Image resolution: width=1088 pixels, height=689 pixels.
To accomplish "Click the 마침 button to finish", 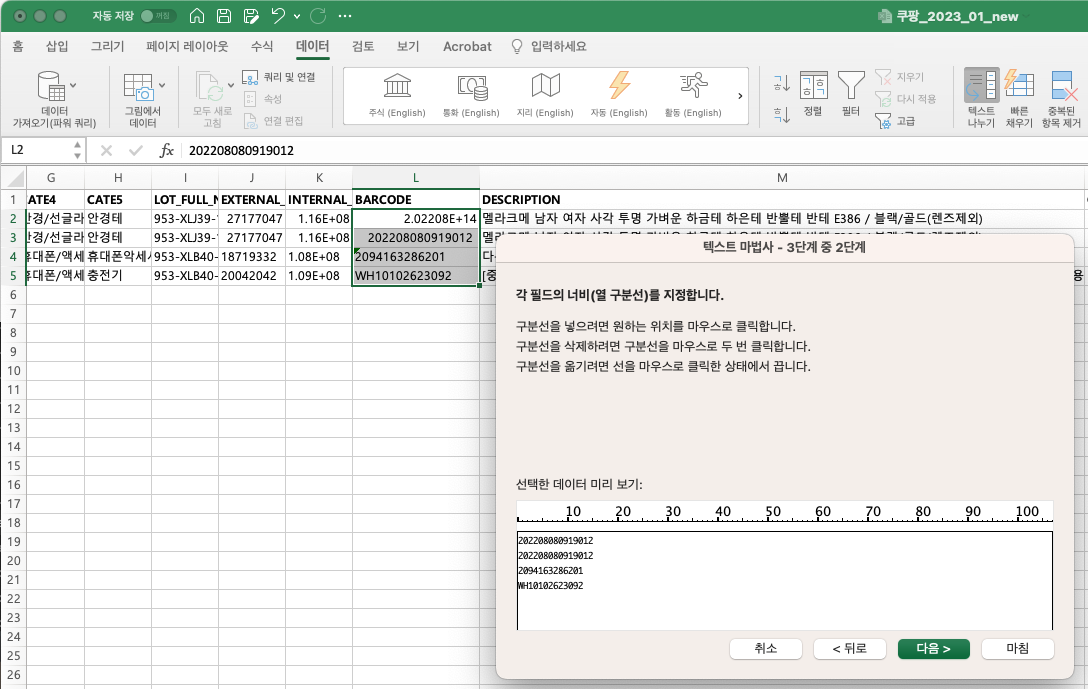I will (1017, 648).
